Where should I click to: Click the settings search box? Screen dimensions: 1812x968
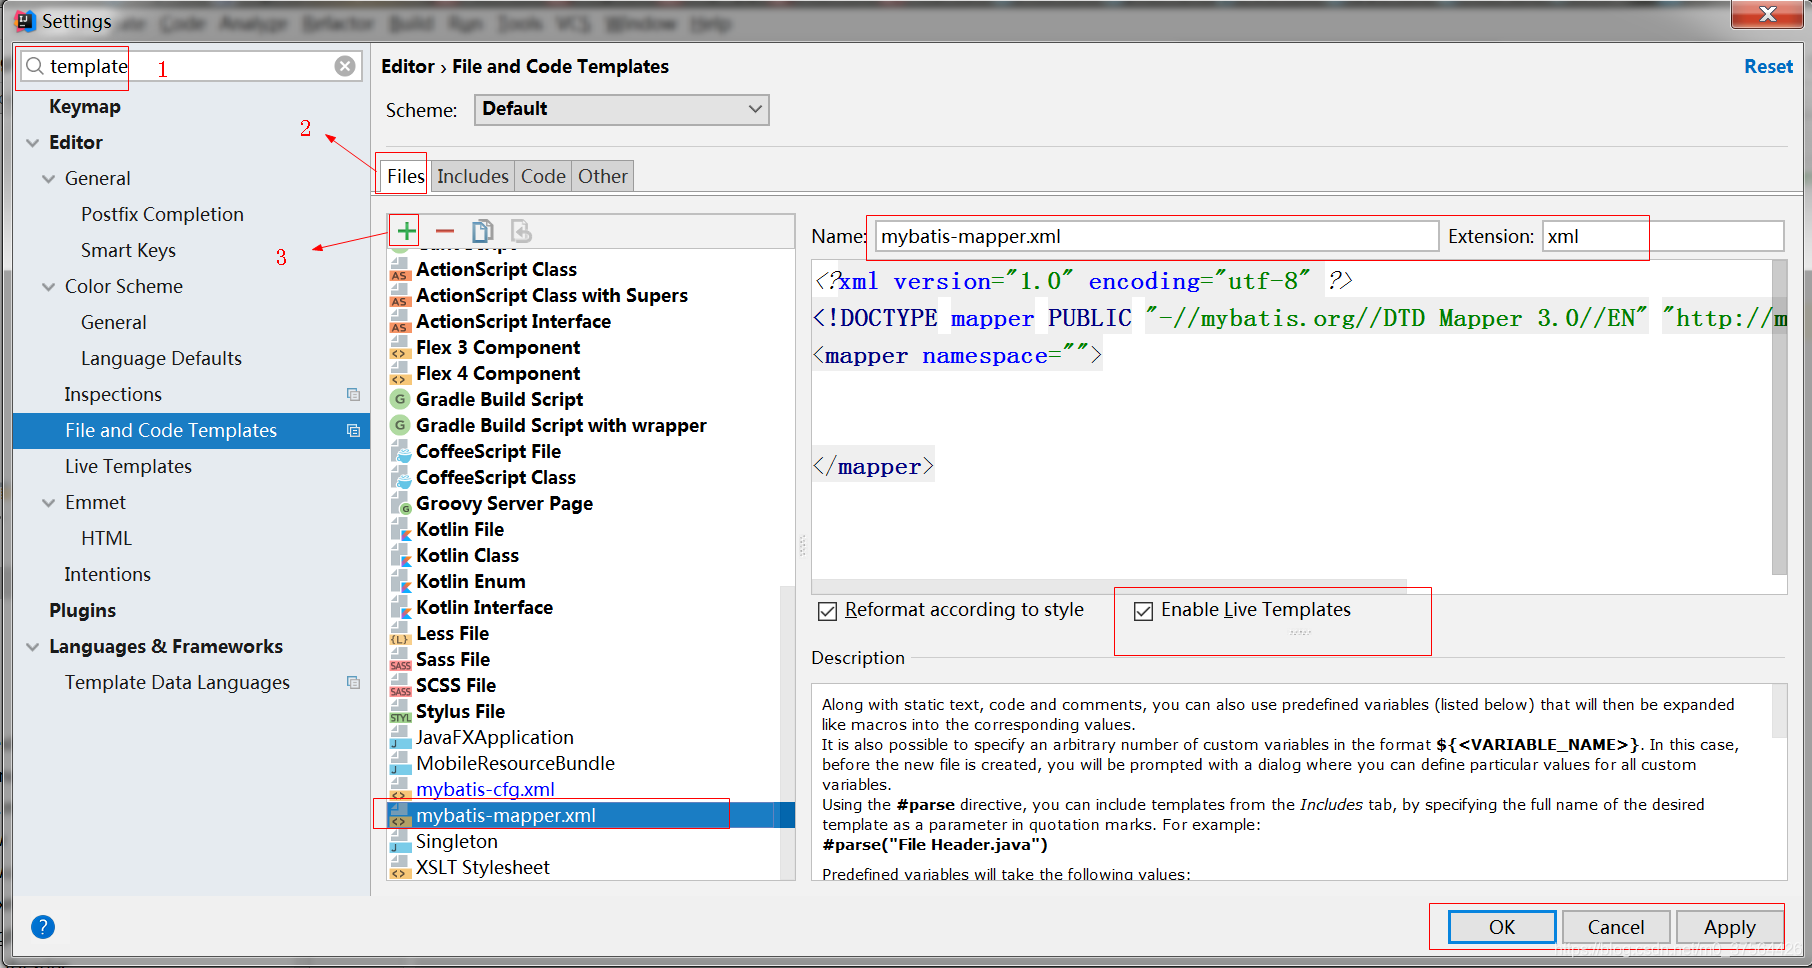(x=189, y=66)
